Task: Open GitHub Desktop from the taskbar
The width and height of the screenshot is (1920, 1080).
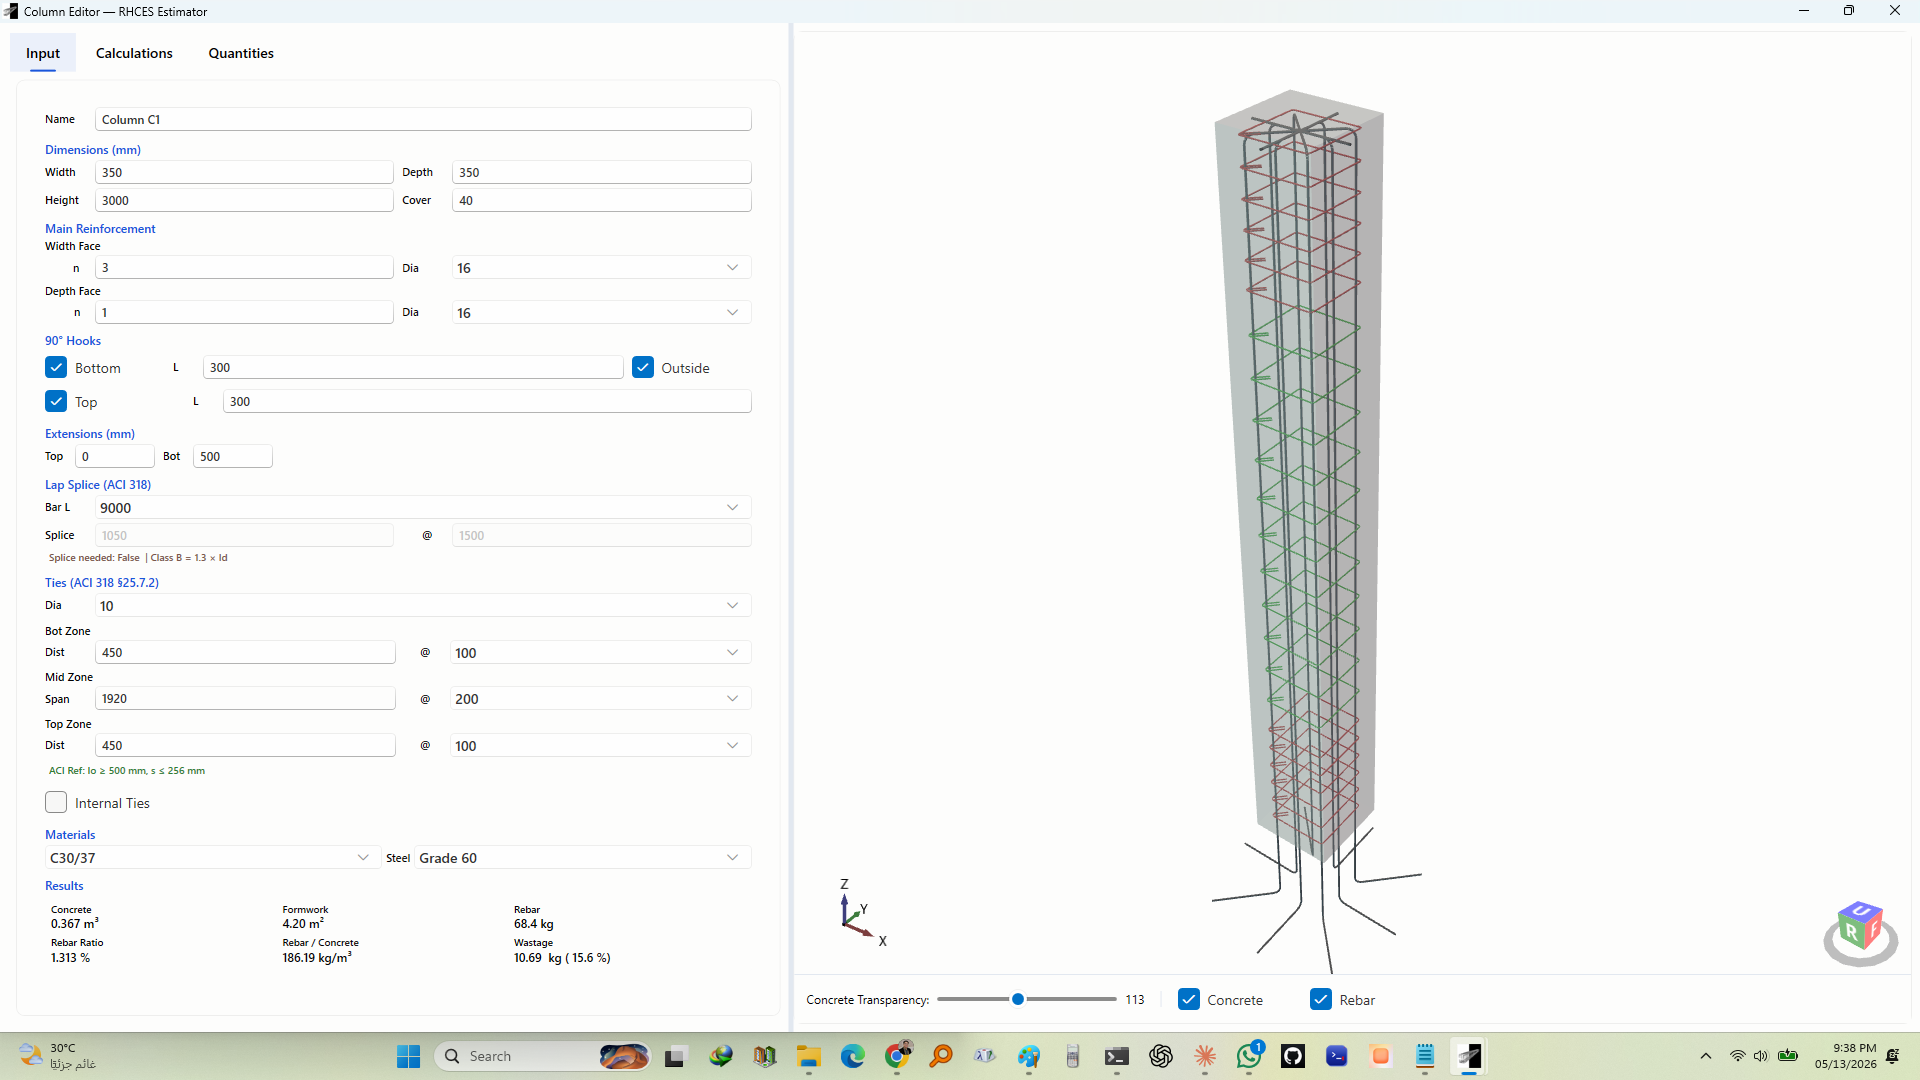Action: tap(1293, 1056)
